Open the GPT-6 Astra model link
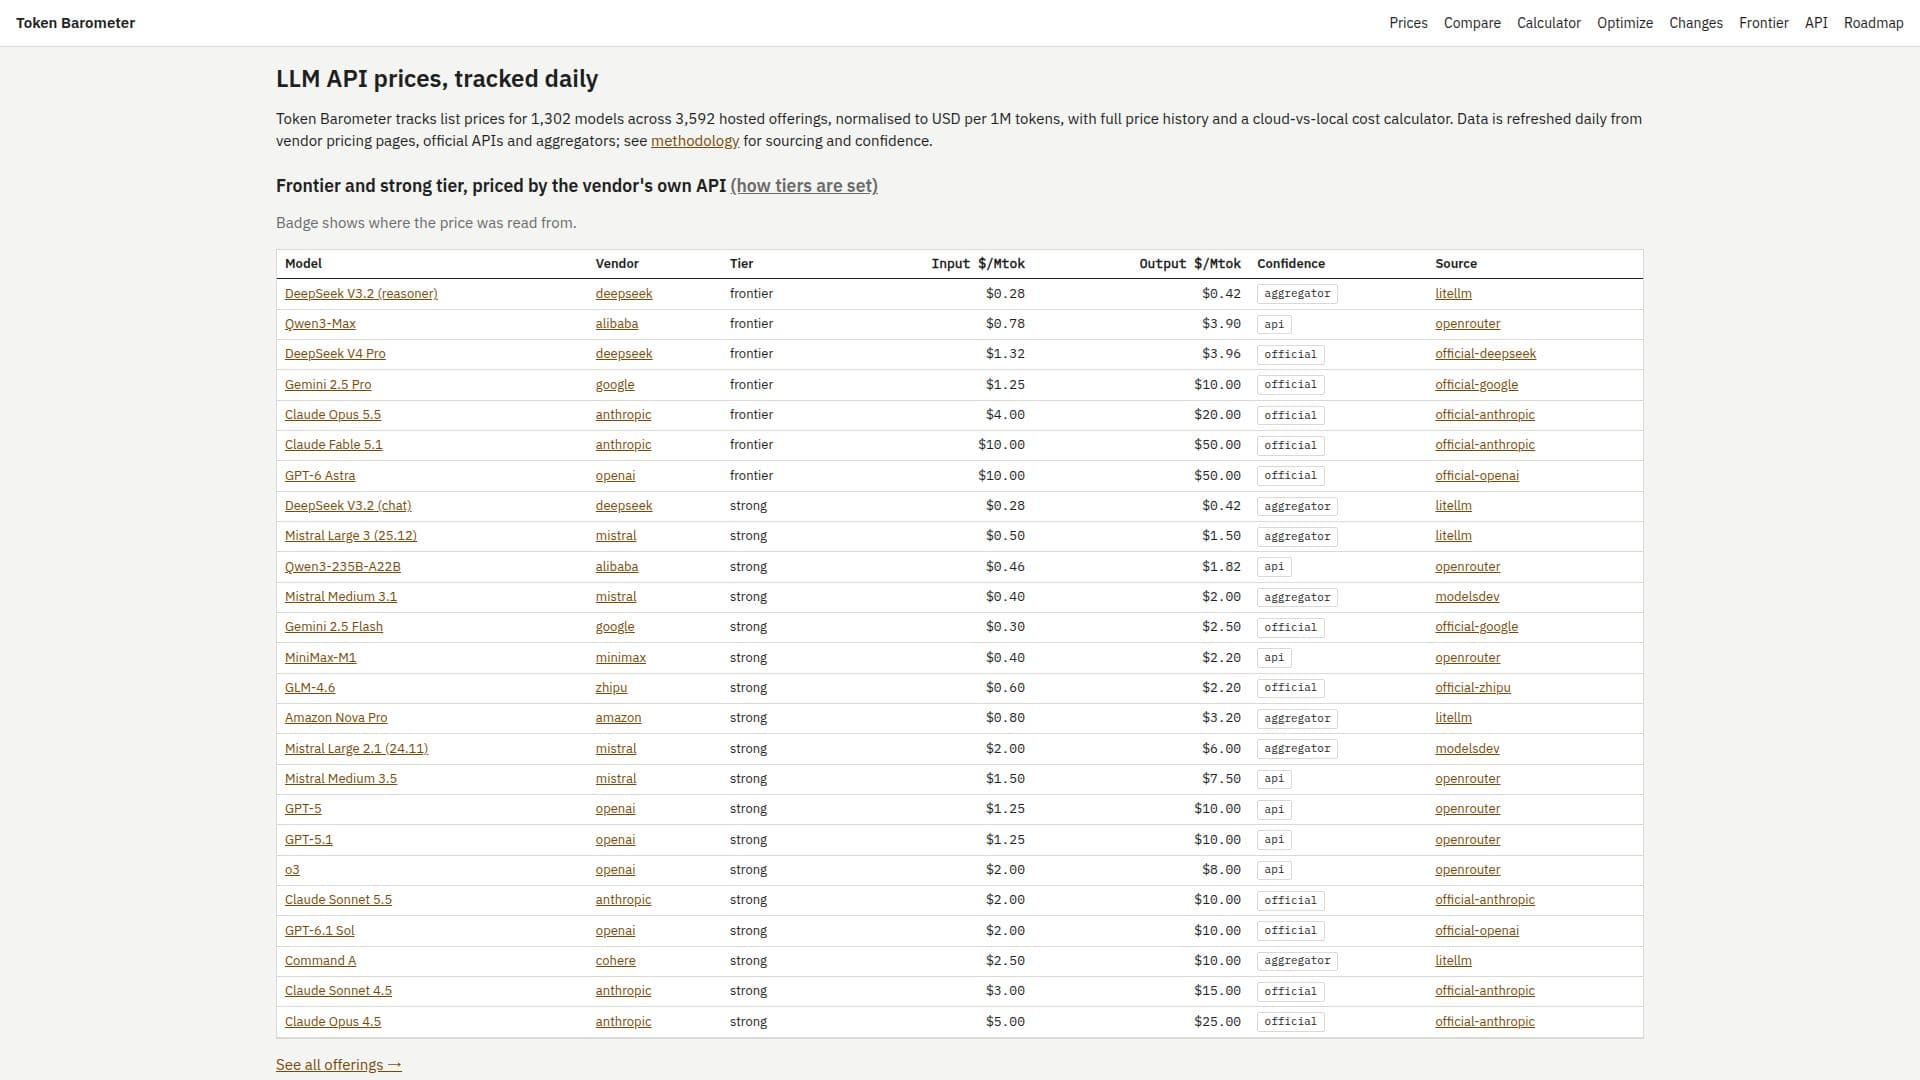This screenshot has width=1920, height=1080. [x=320, y=476]
